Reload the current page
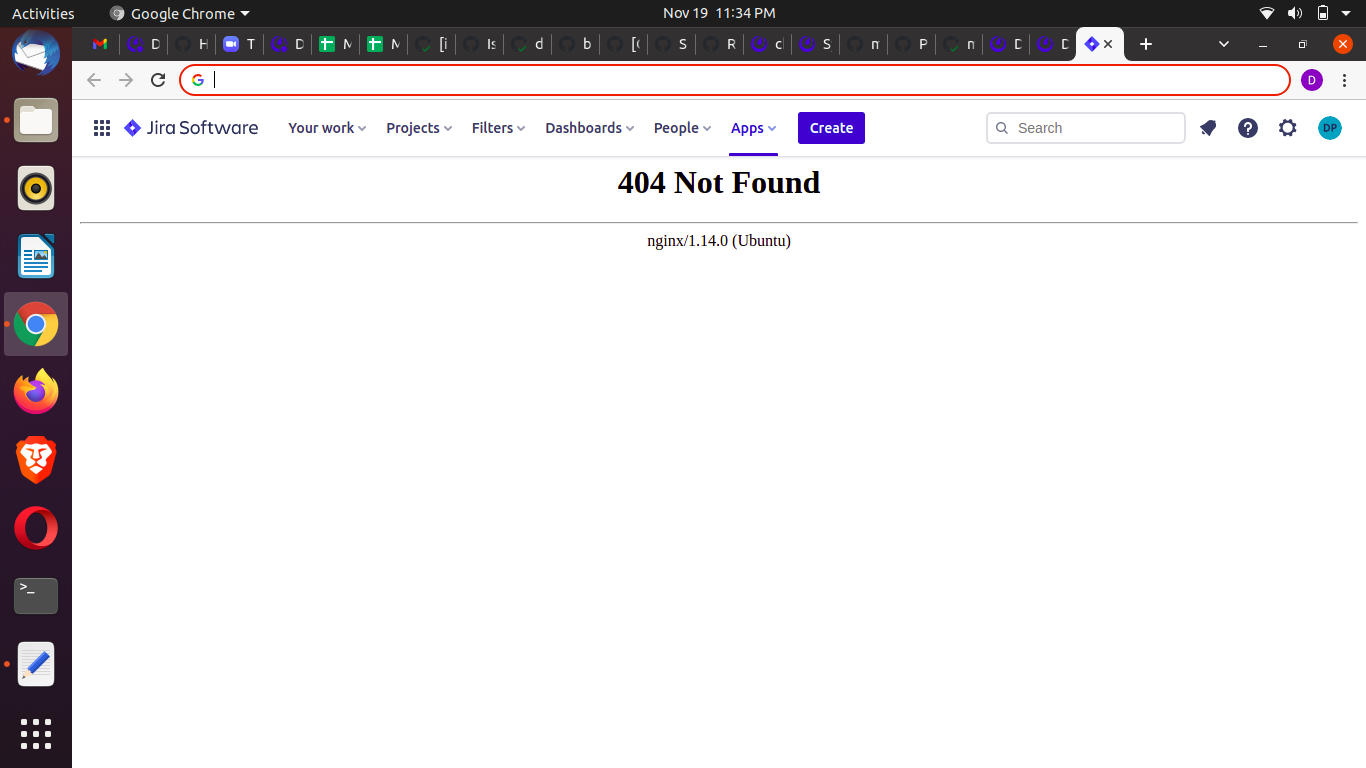Viewport: 1366px width, 768px height. point(158,80)
